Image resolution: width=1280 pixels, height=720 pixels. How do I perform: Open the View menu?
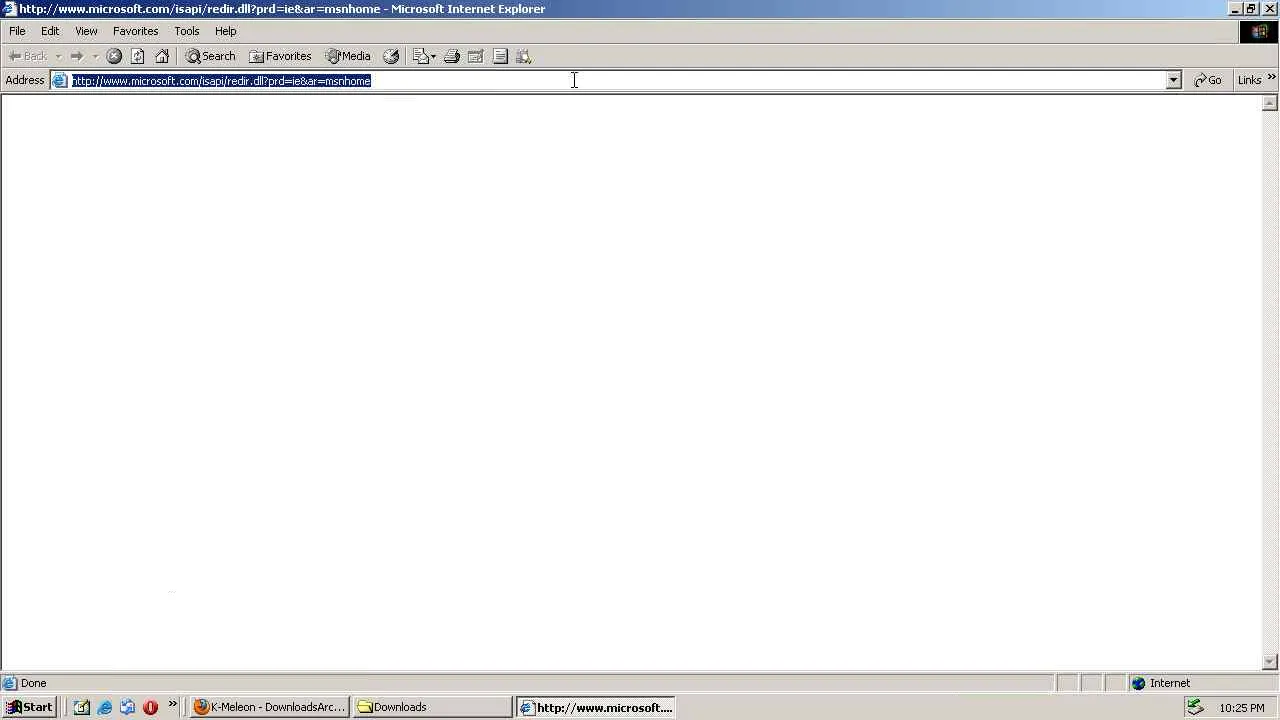[x=86, y=31]
